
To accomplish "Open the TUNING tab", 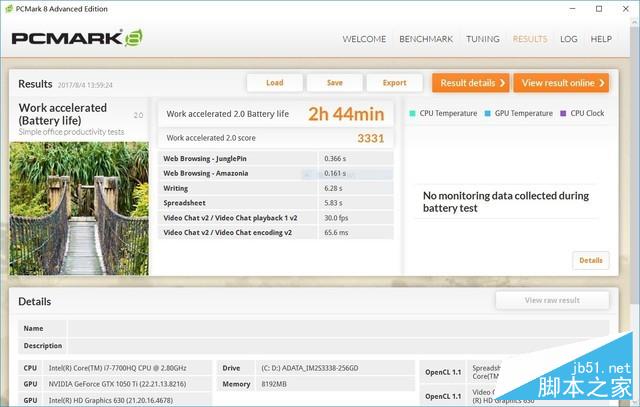I will [482, 39].
